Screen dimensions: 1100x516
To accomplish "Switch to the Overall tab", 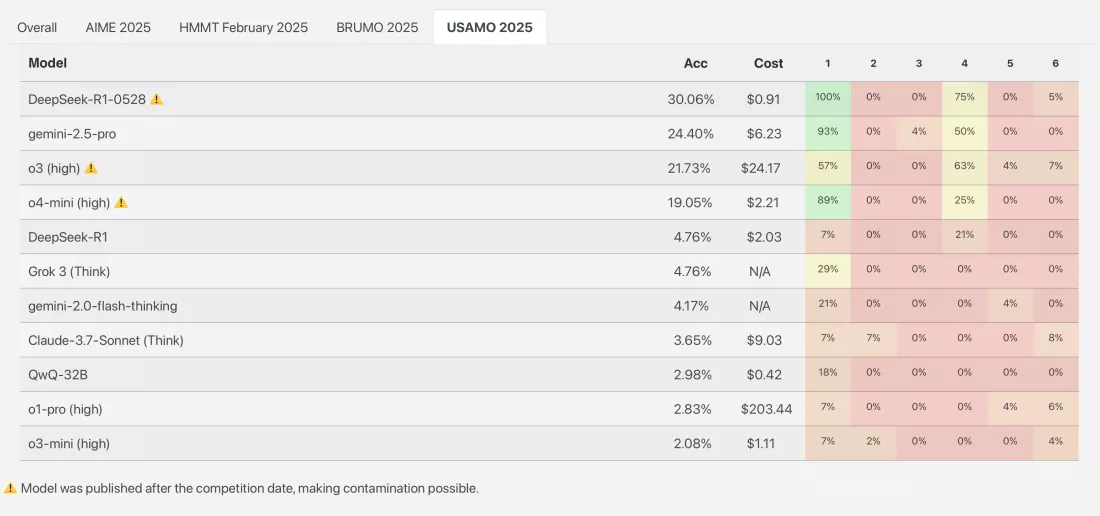I will click(x=37, y=27).
